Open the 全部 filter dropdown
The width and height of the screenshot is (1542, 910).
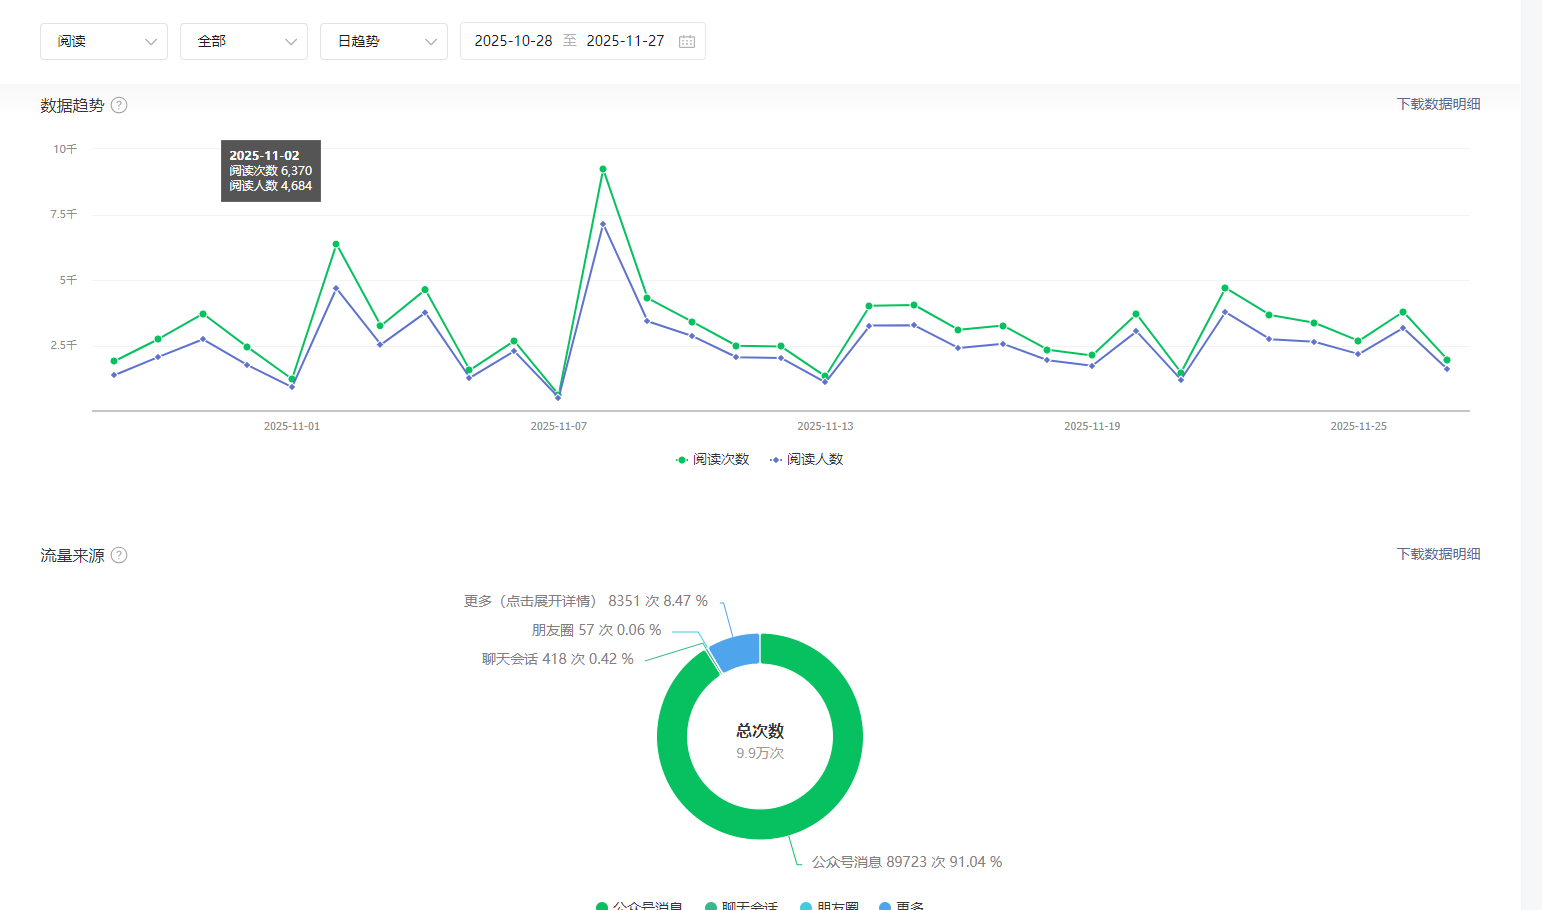click(x=244, y=41)
